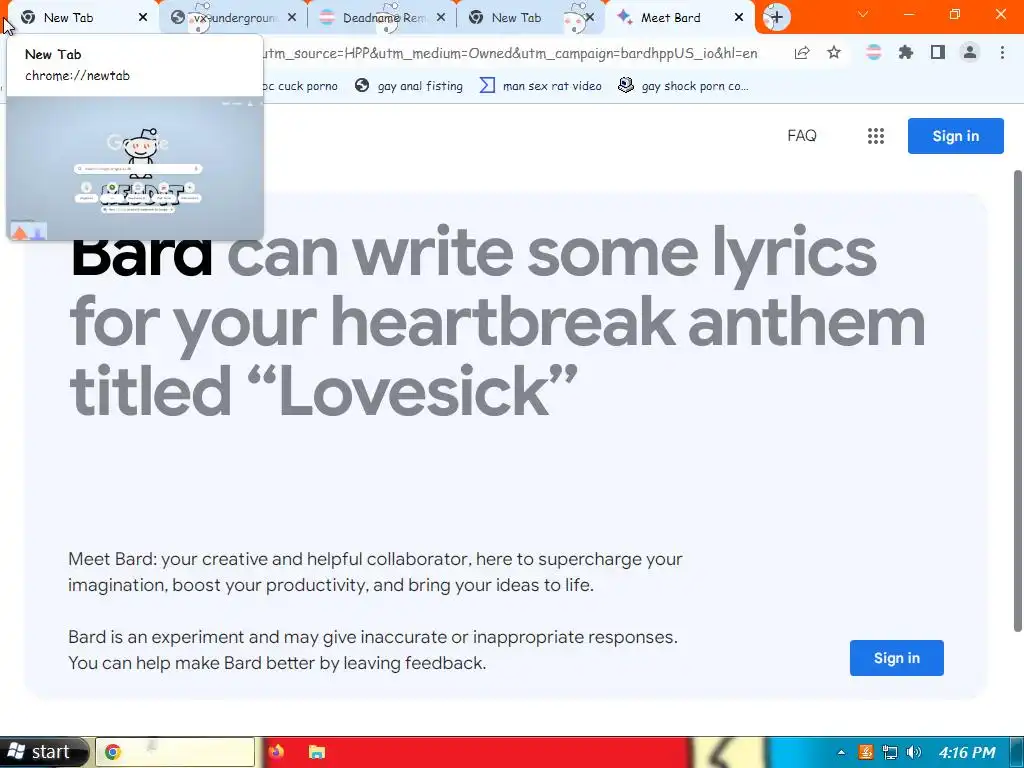
Task: Click the Chrome taskbar button
Action: coord(175,752)
